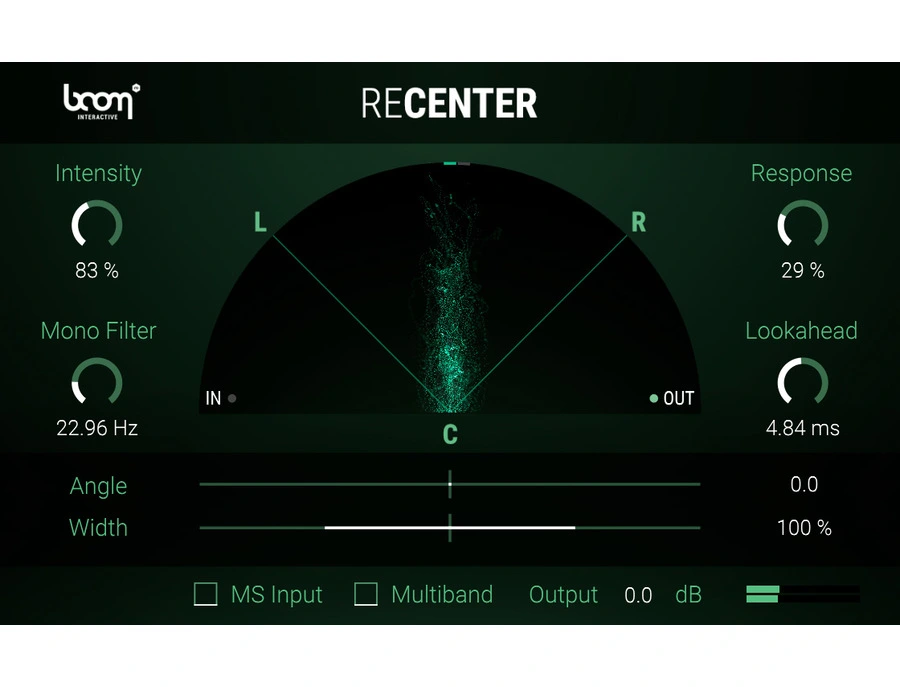The image size is (900, 687).
Task: Click the Multiband label text
Action: 442,595
